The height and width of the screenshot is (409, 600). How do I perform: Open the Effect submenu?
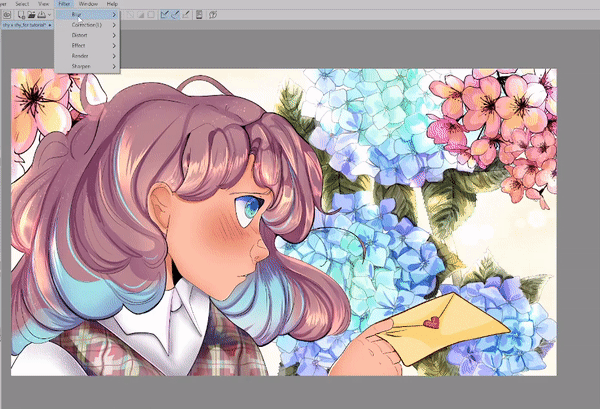pyautogui.click(x=87, y=46)
